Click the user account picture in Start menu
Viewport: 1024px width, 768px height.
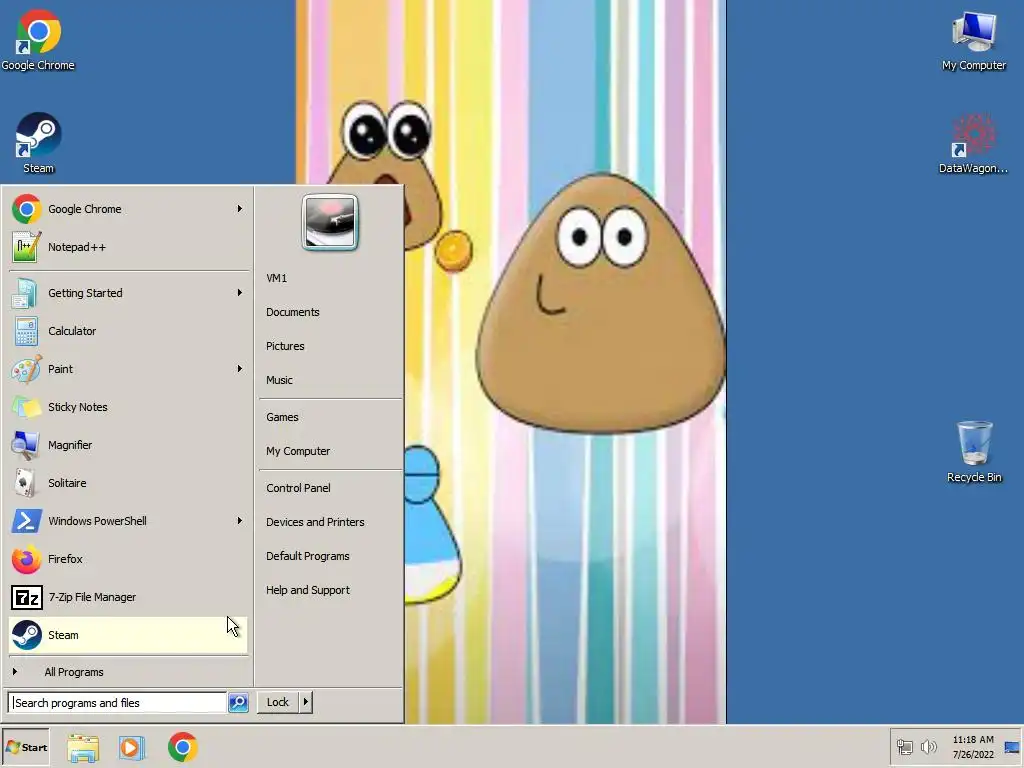coord(330,222)
